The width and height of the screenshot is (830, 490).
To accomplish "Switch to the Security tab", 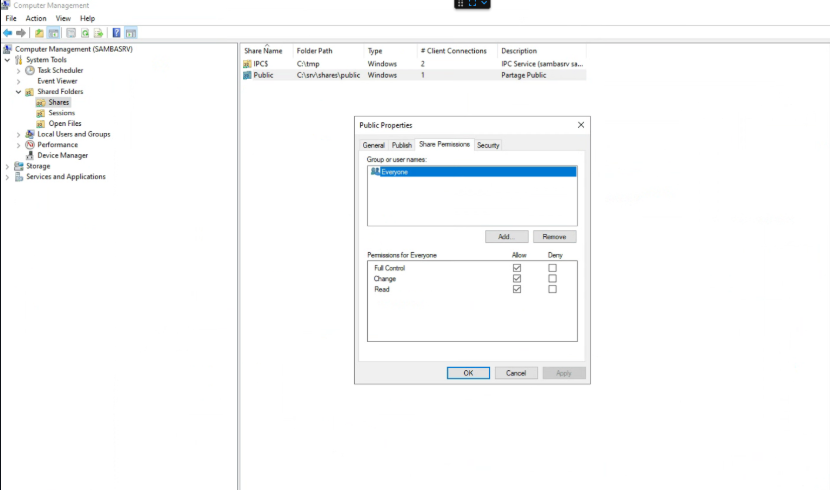I will coord(488,145).
